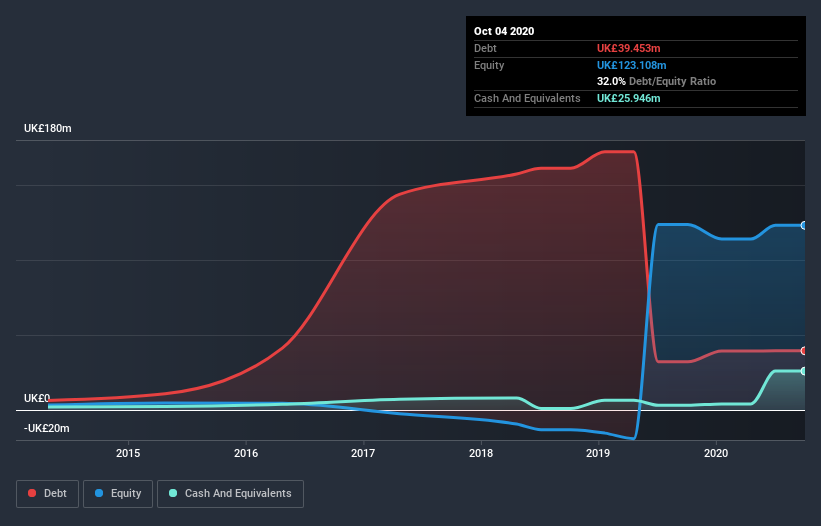Click Cash And Equivalents label in tooltip
821x526 pixels.
pyautogui.click(x=527, y=98)
